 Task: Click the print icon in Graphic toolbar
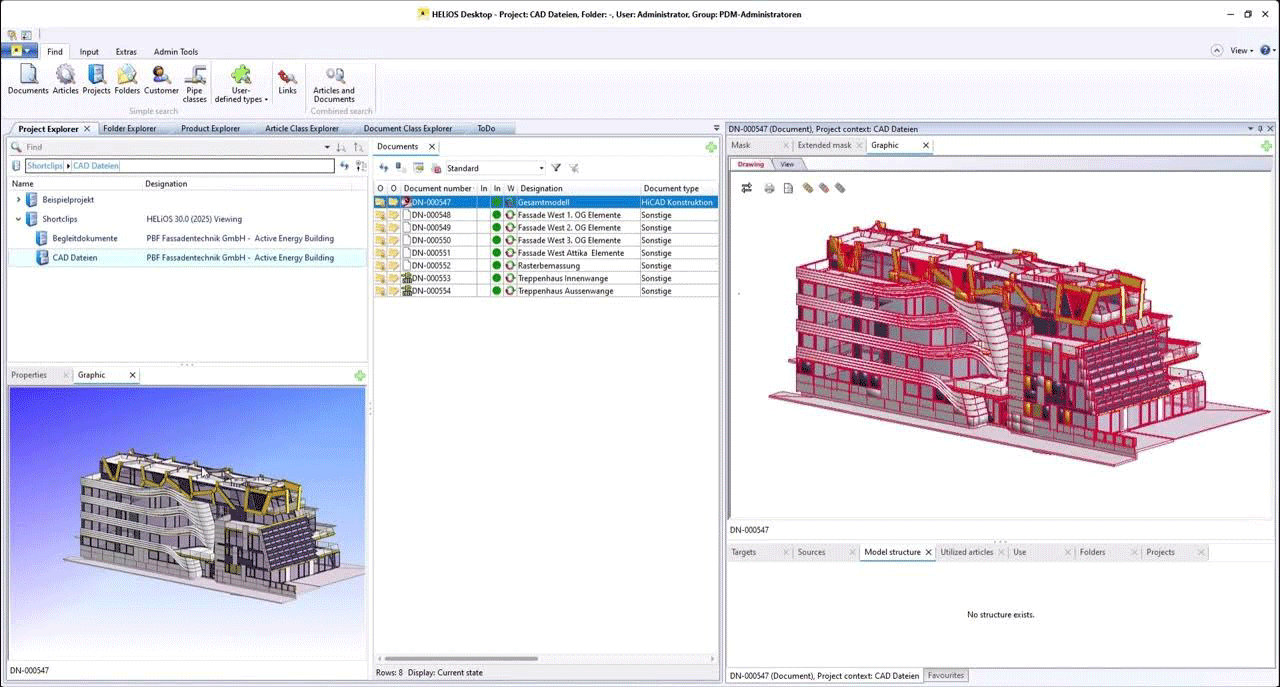pyautogui.click(x=769, y=188)
